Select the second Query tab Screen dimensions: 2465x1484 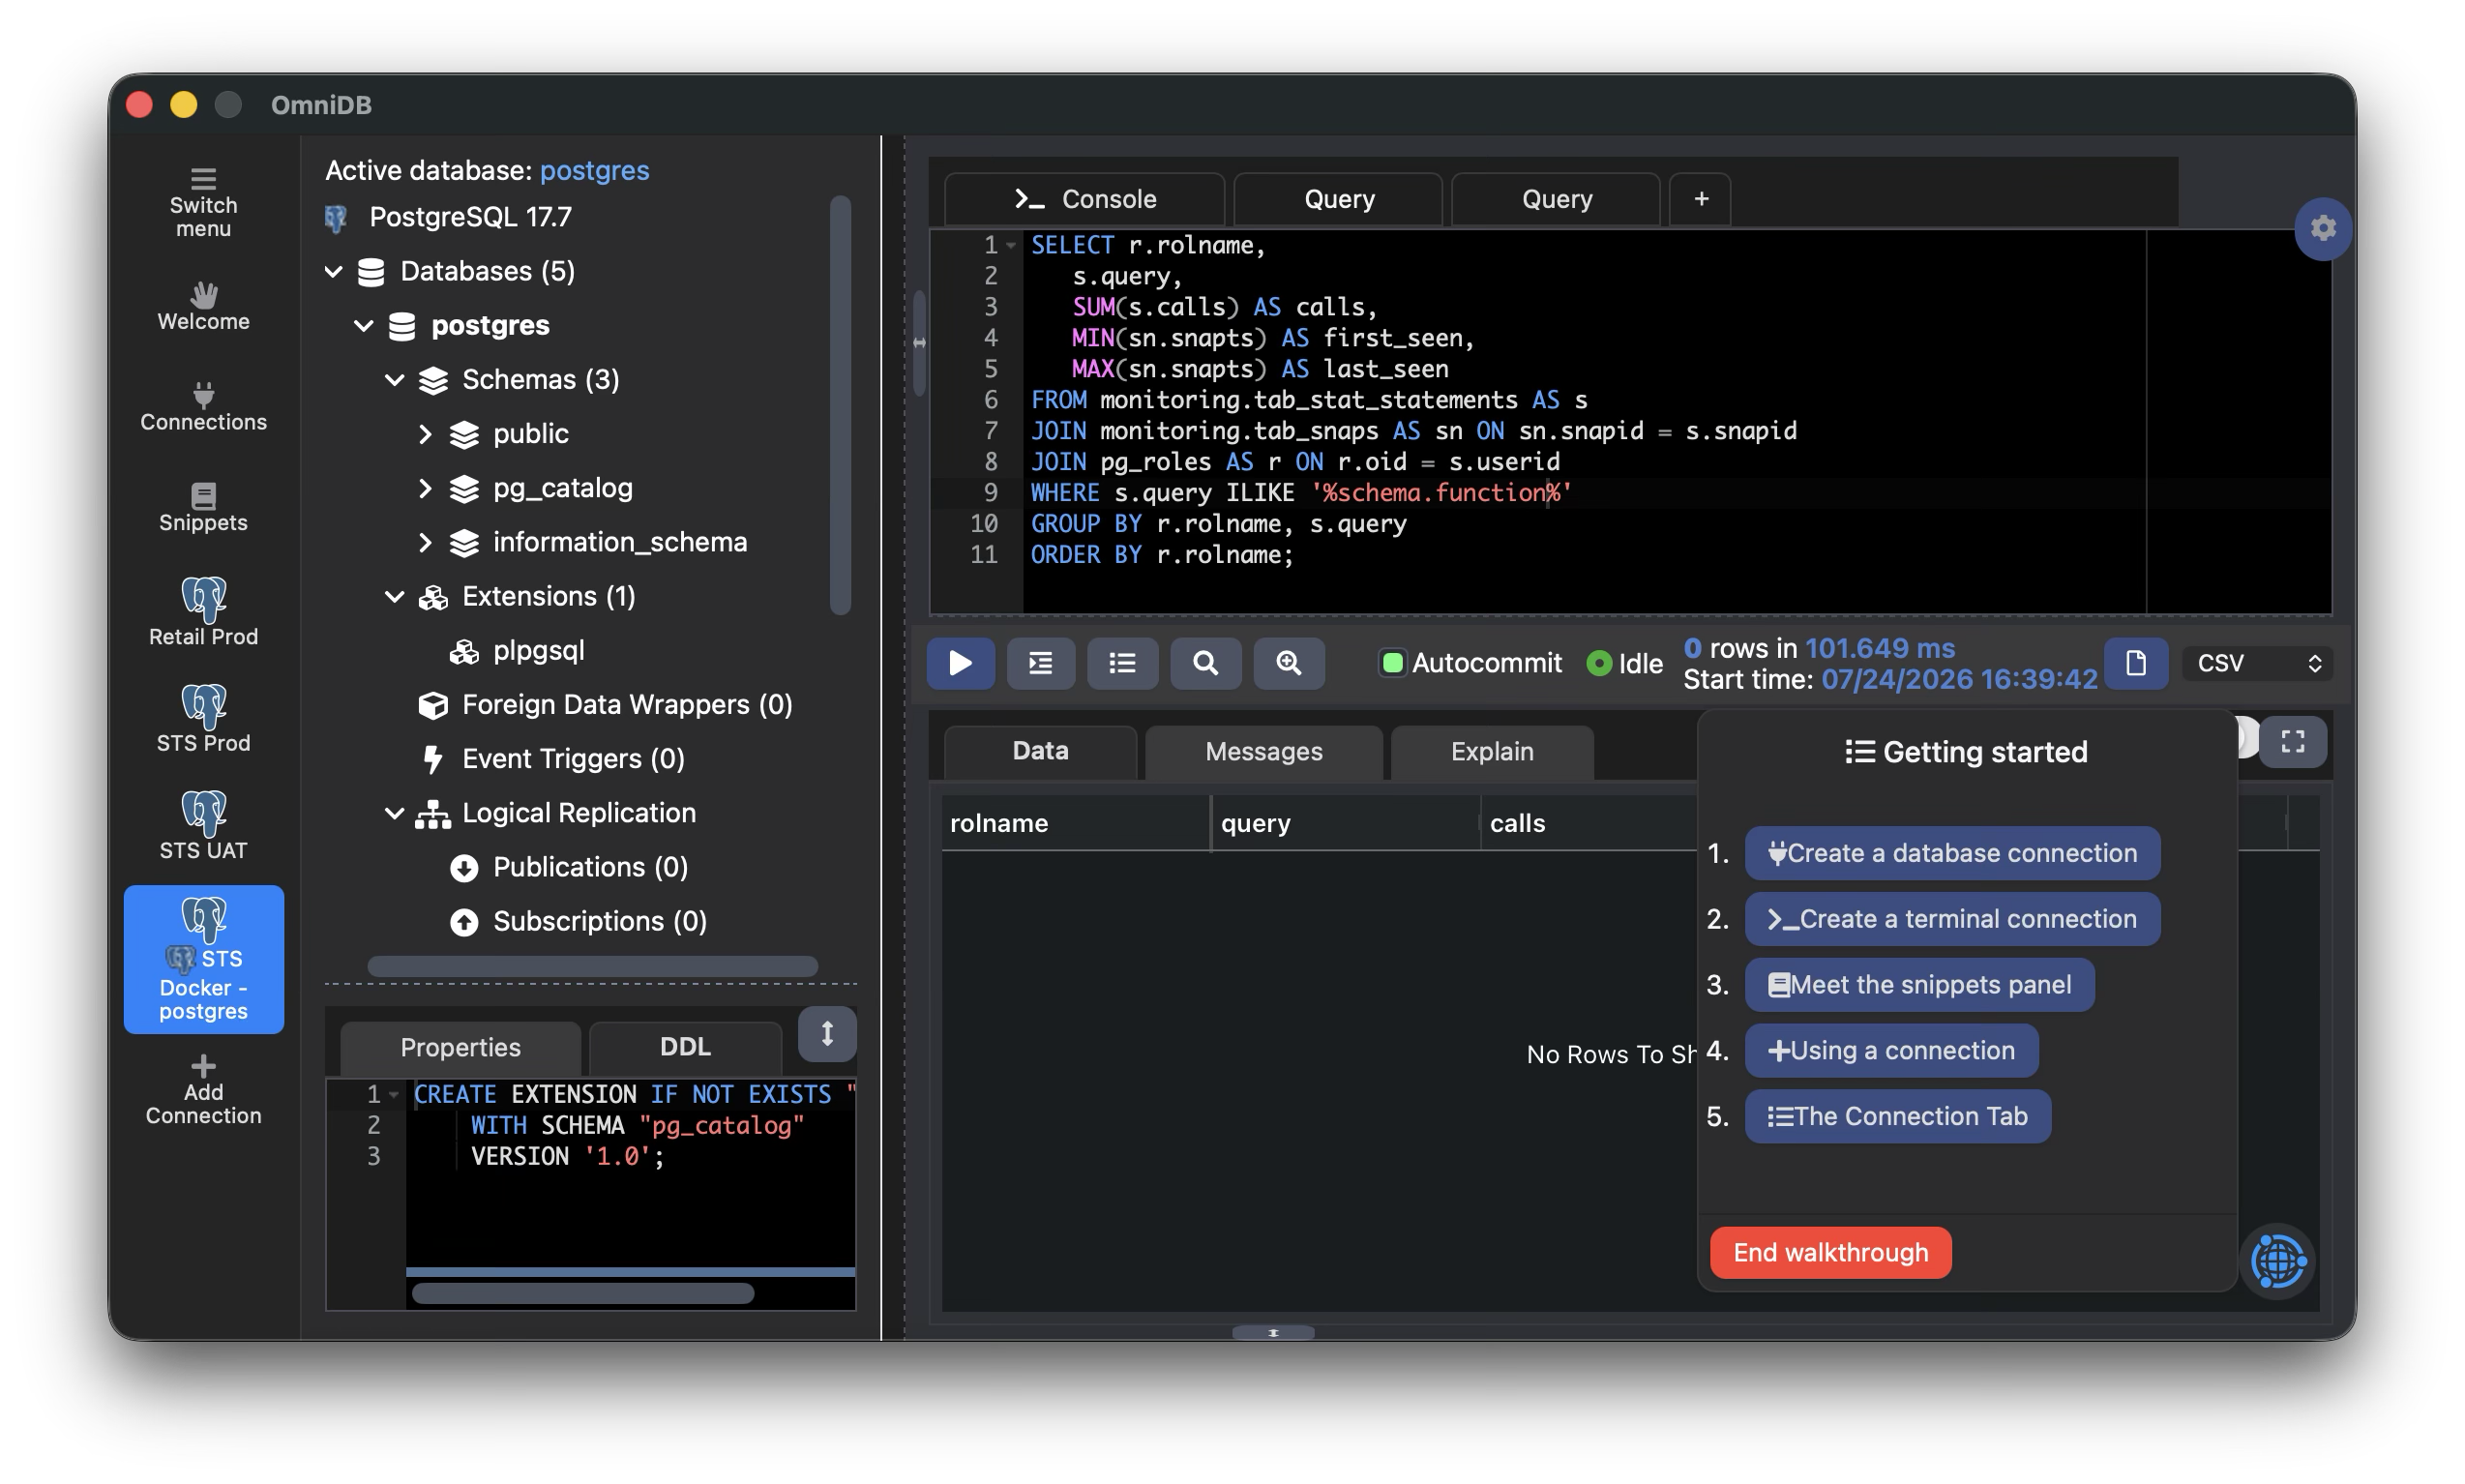tap(1555, 198)
